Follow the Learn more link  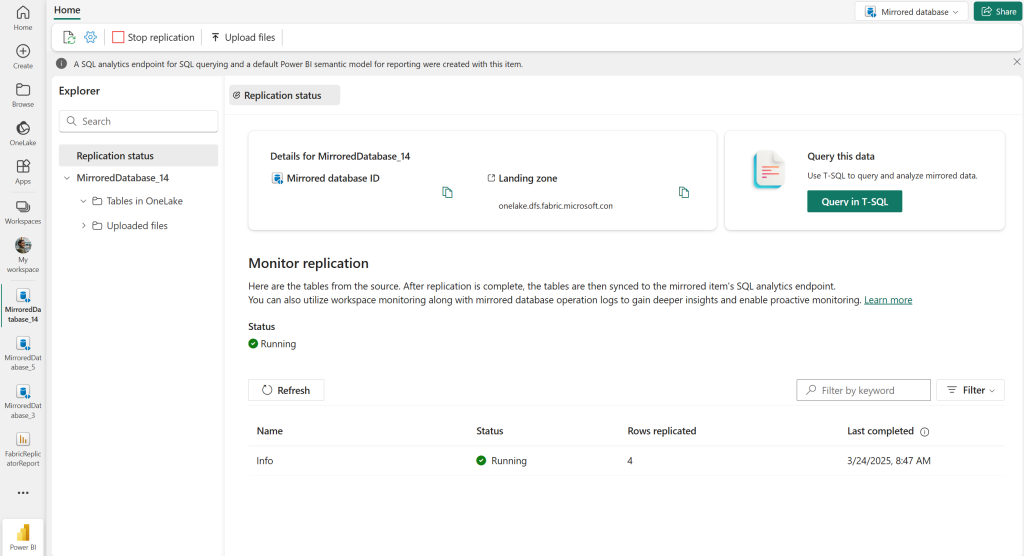888,300
